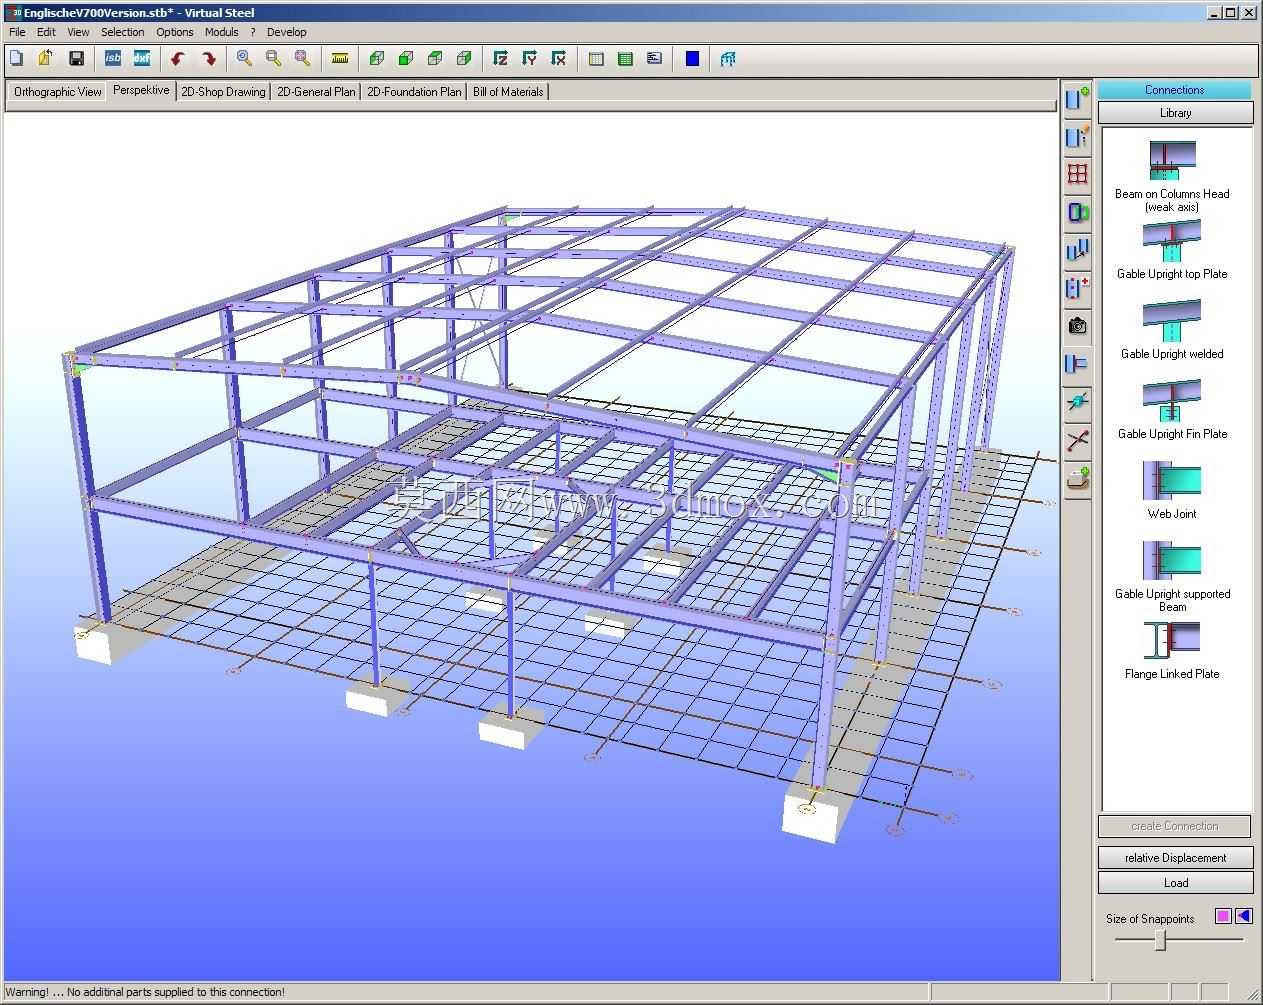Open a file with the folder icon
This screenshot has height=1005, width=1263.
(46, 59)
